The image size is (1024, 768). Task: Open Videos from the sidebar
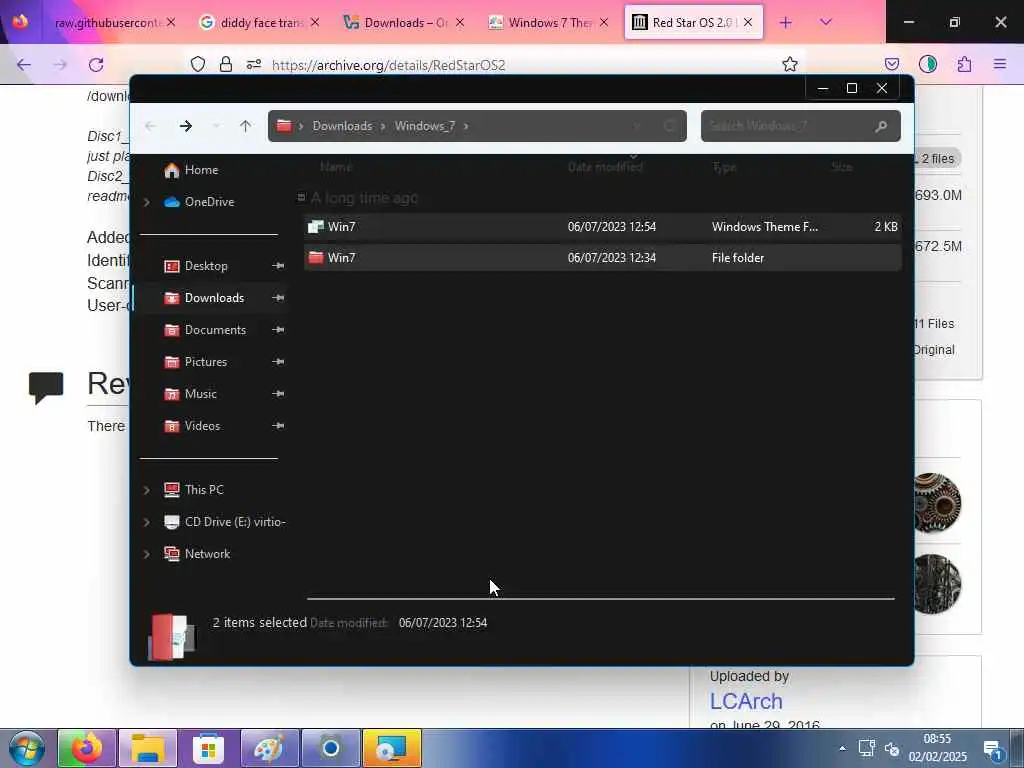coord(202,426)
